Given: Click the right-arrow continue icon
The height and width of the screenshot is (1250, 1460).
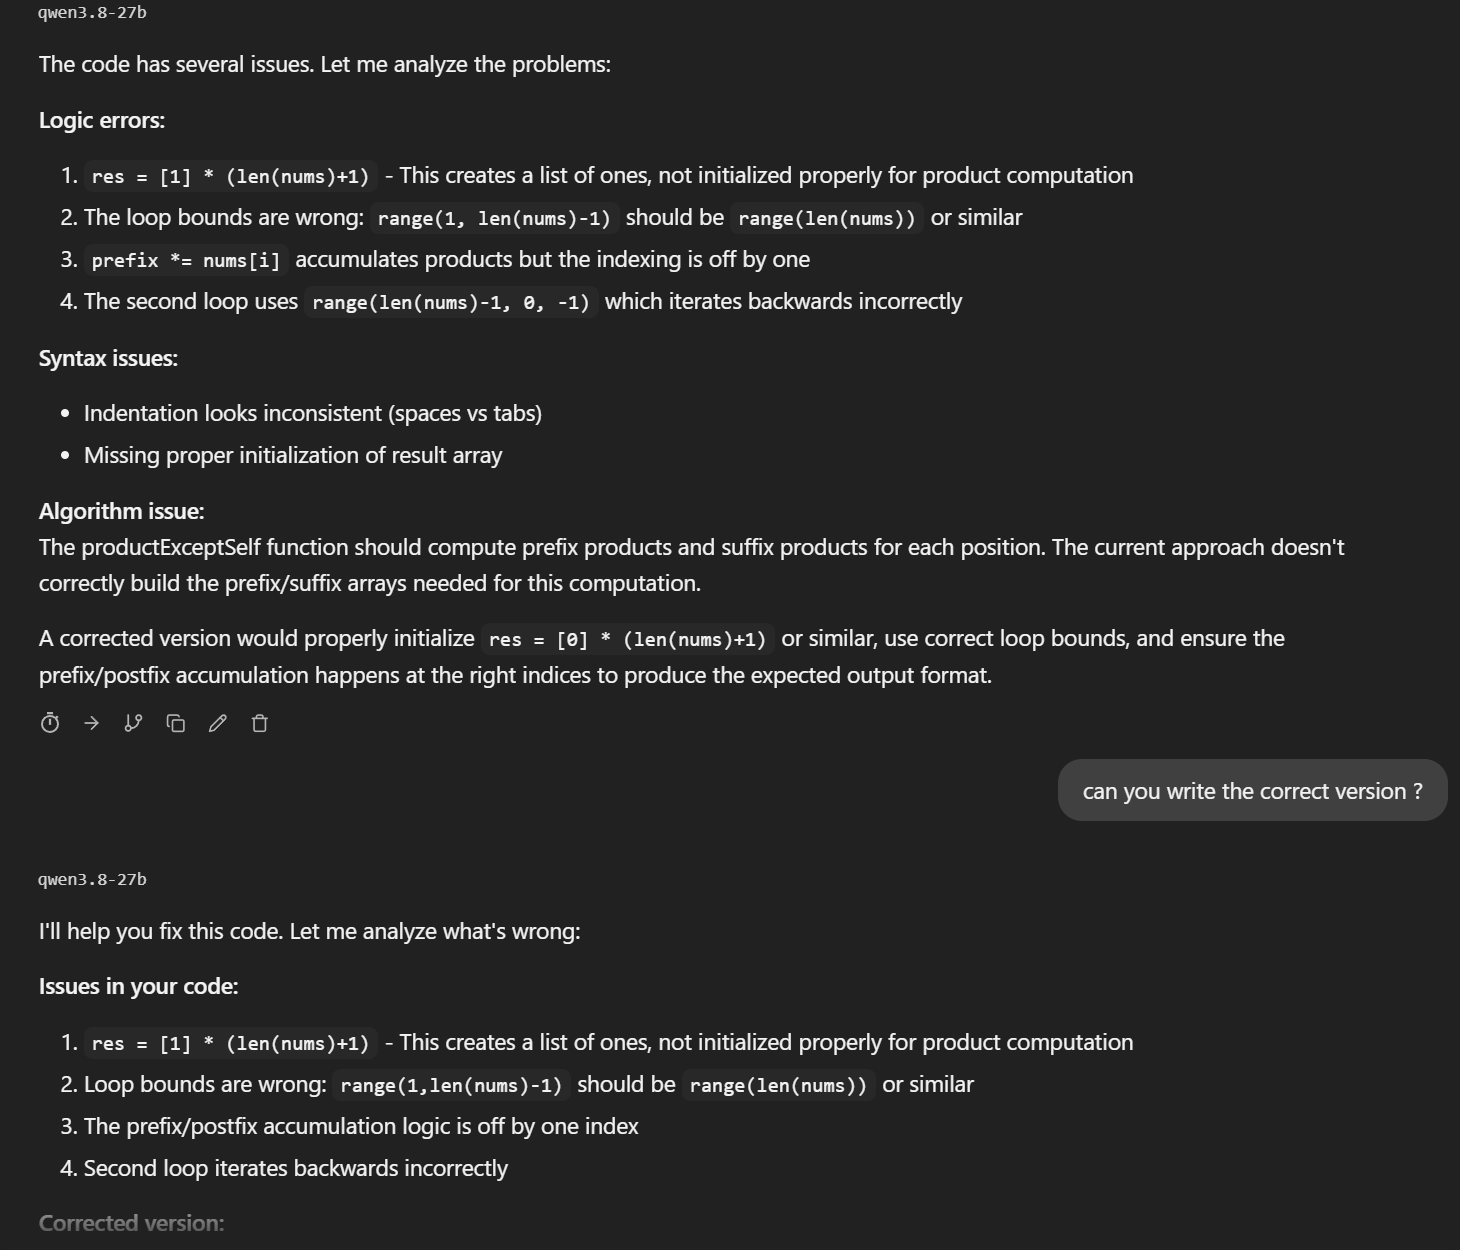Looking at the screenshot, I should click(92, 723).
